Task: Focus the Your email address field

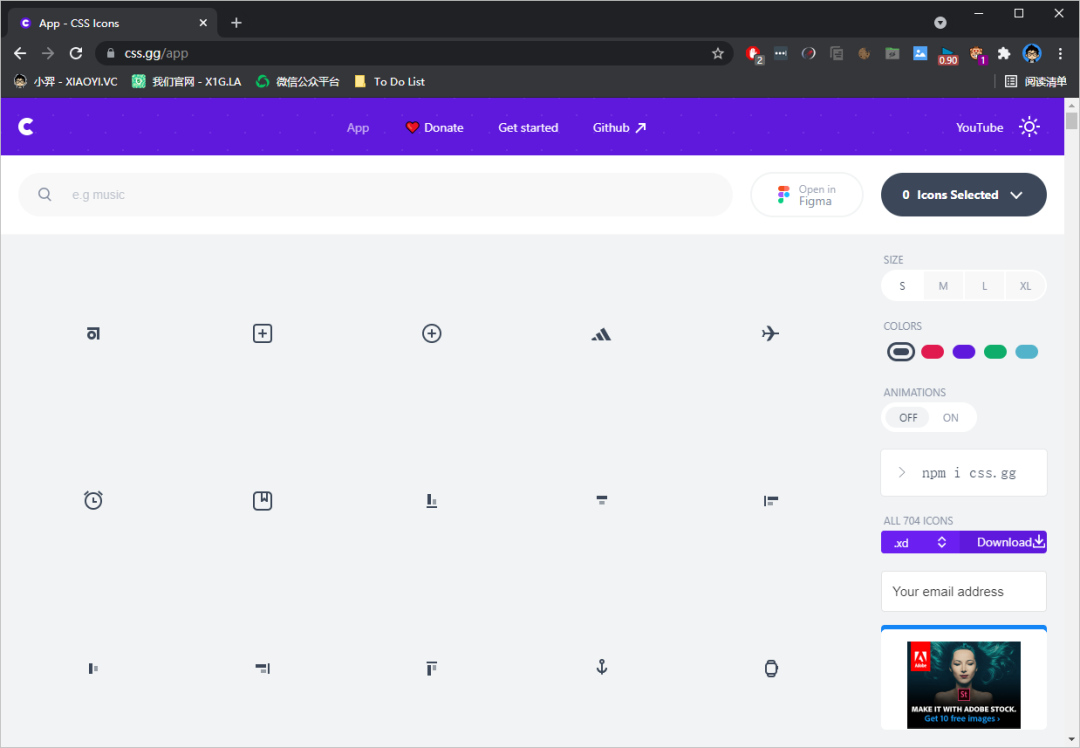Action: pyautogui.click(x=964, y=591)
